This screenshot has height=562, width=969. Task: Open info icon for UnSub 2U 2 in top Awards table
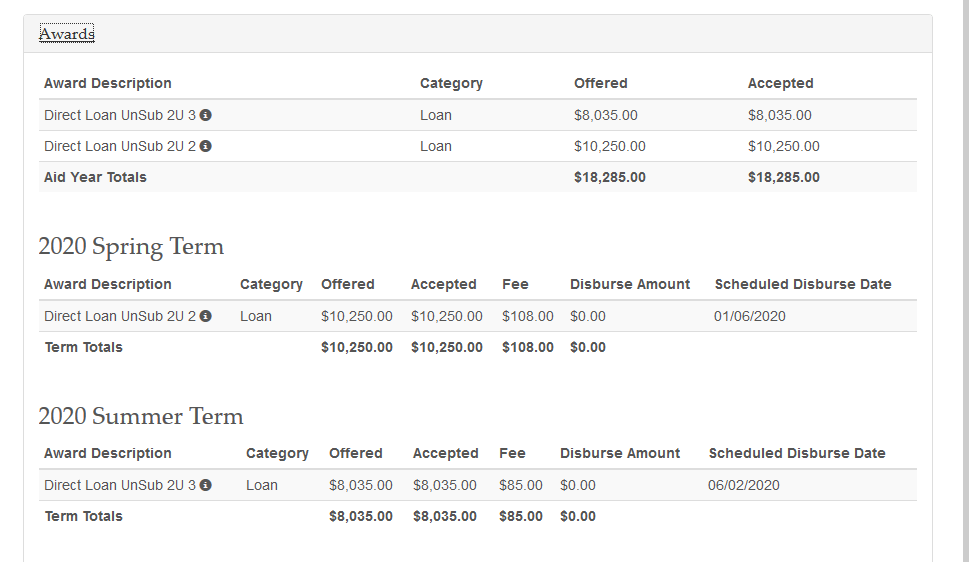pos(206,146)
